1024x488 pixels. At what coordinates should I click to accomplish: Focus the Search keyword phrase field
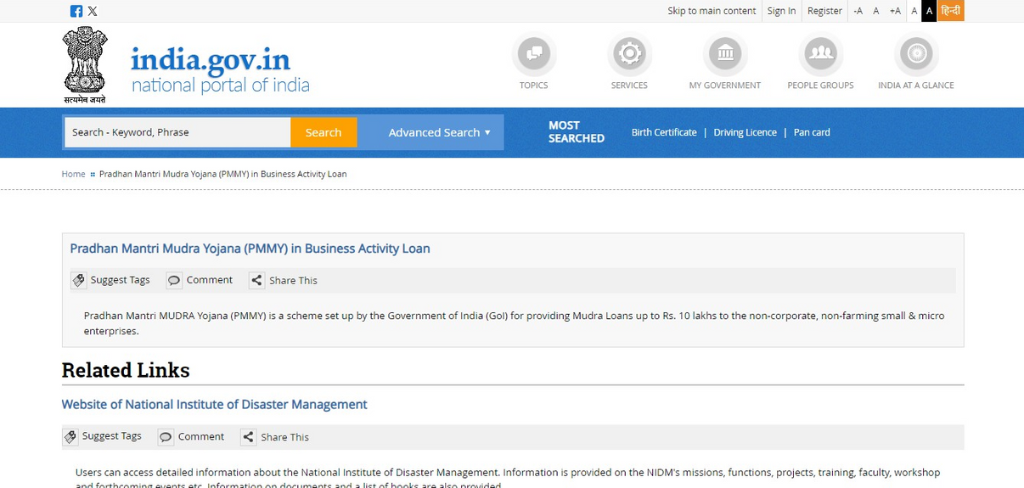tap(178, 133)
